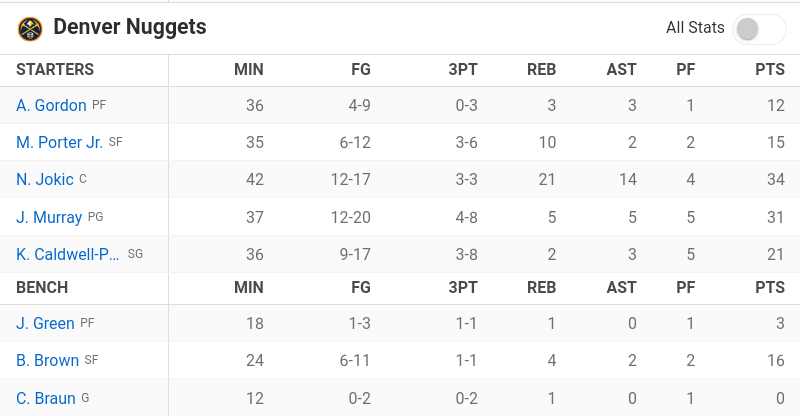The image size is (800, 416).
Task: Click the starters MIN column header
Action: (249, 69)
